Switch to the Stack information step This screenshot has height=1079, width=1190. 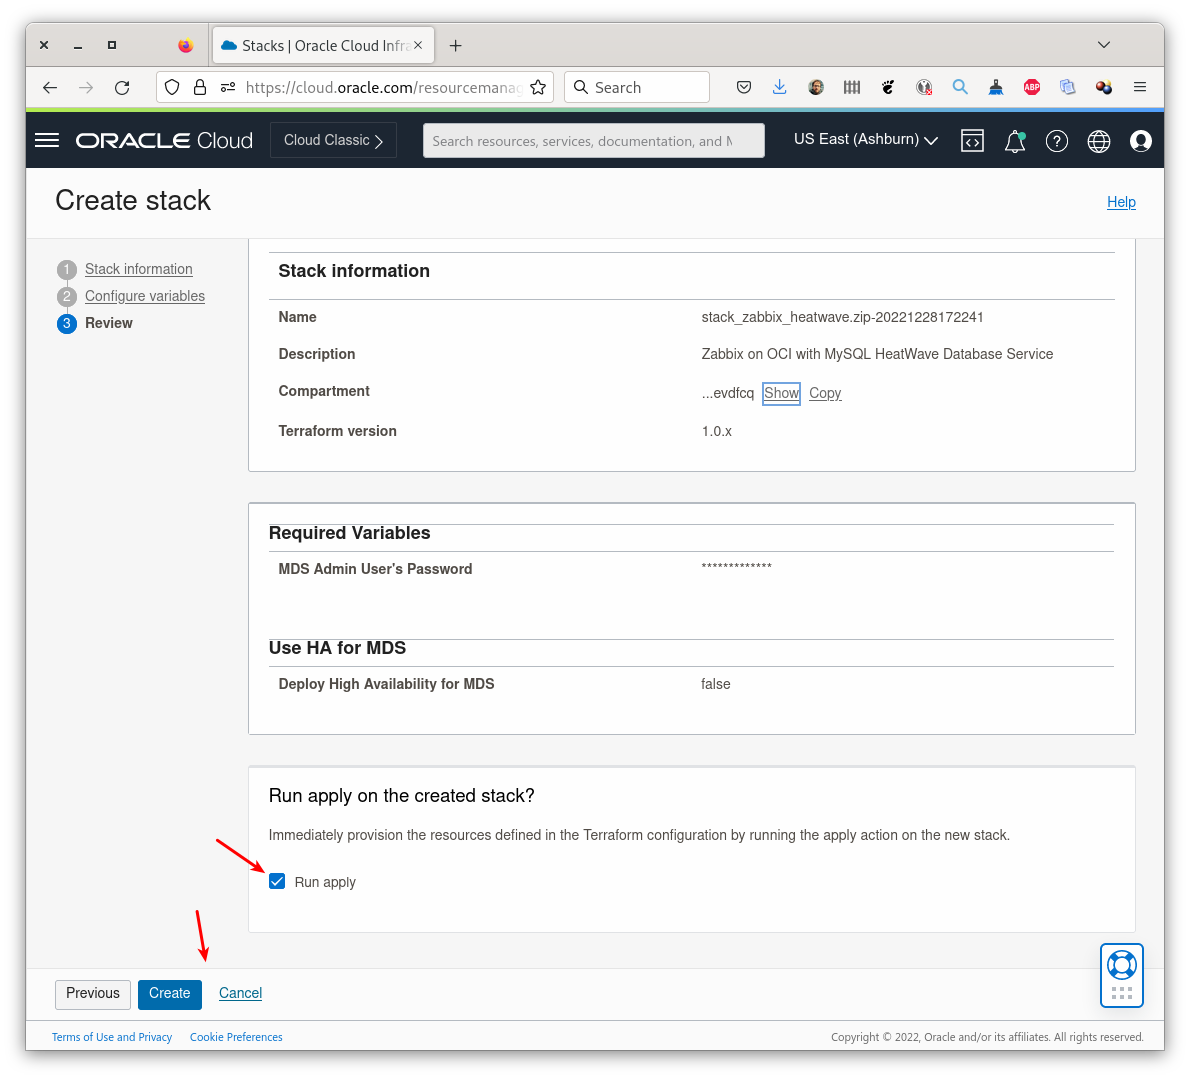(138, 269)
